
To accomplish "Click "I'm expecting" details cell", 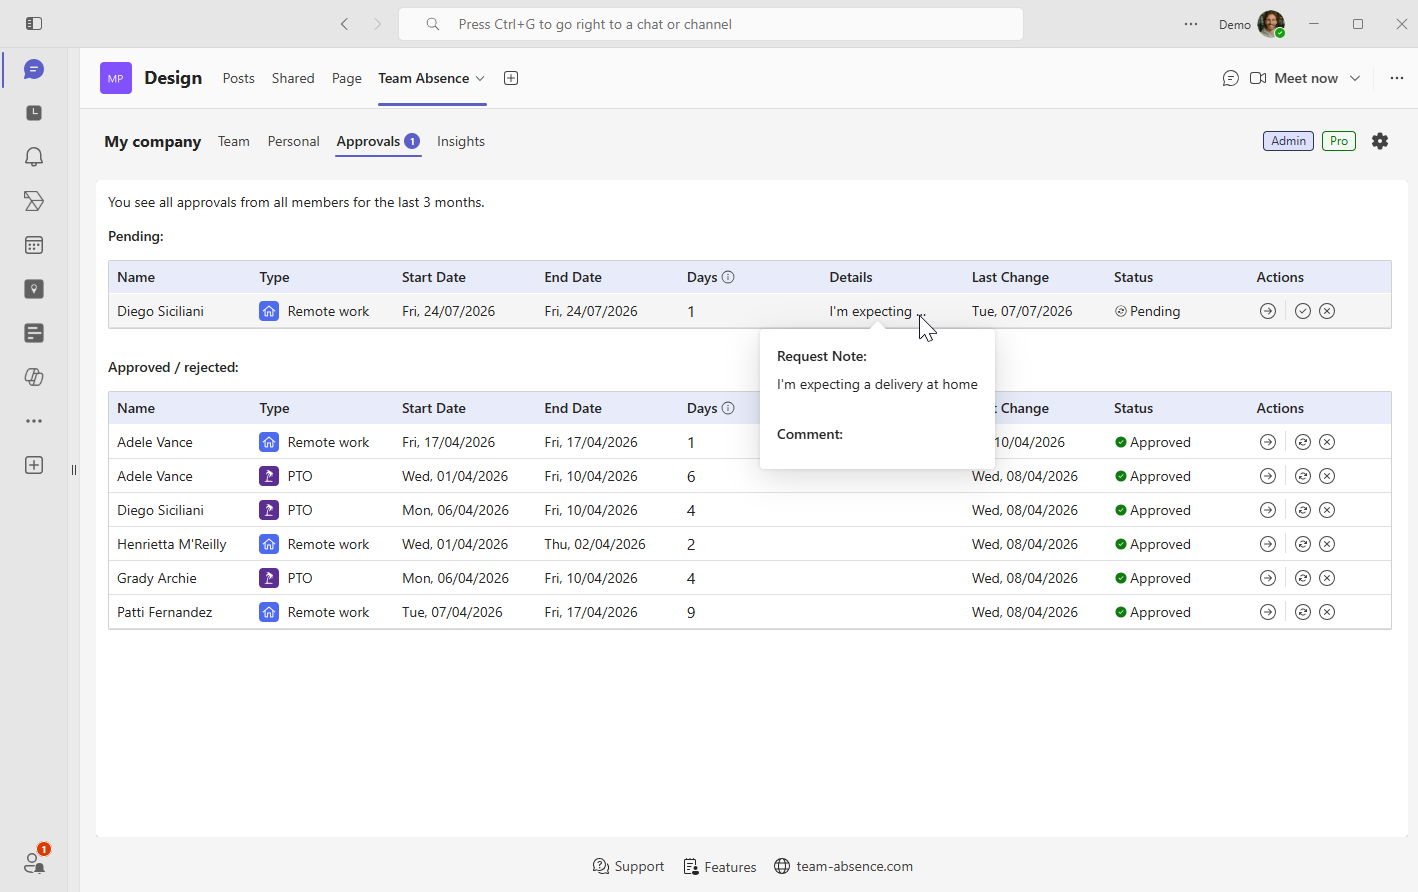I will tap(877, 311).
